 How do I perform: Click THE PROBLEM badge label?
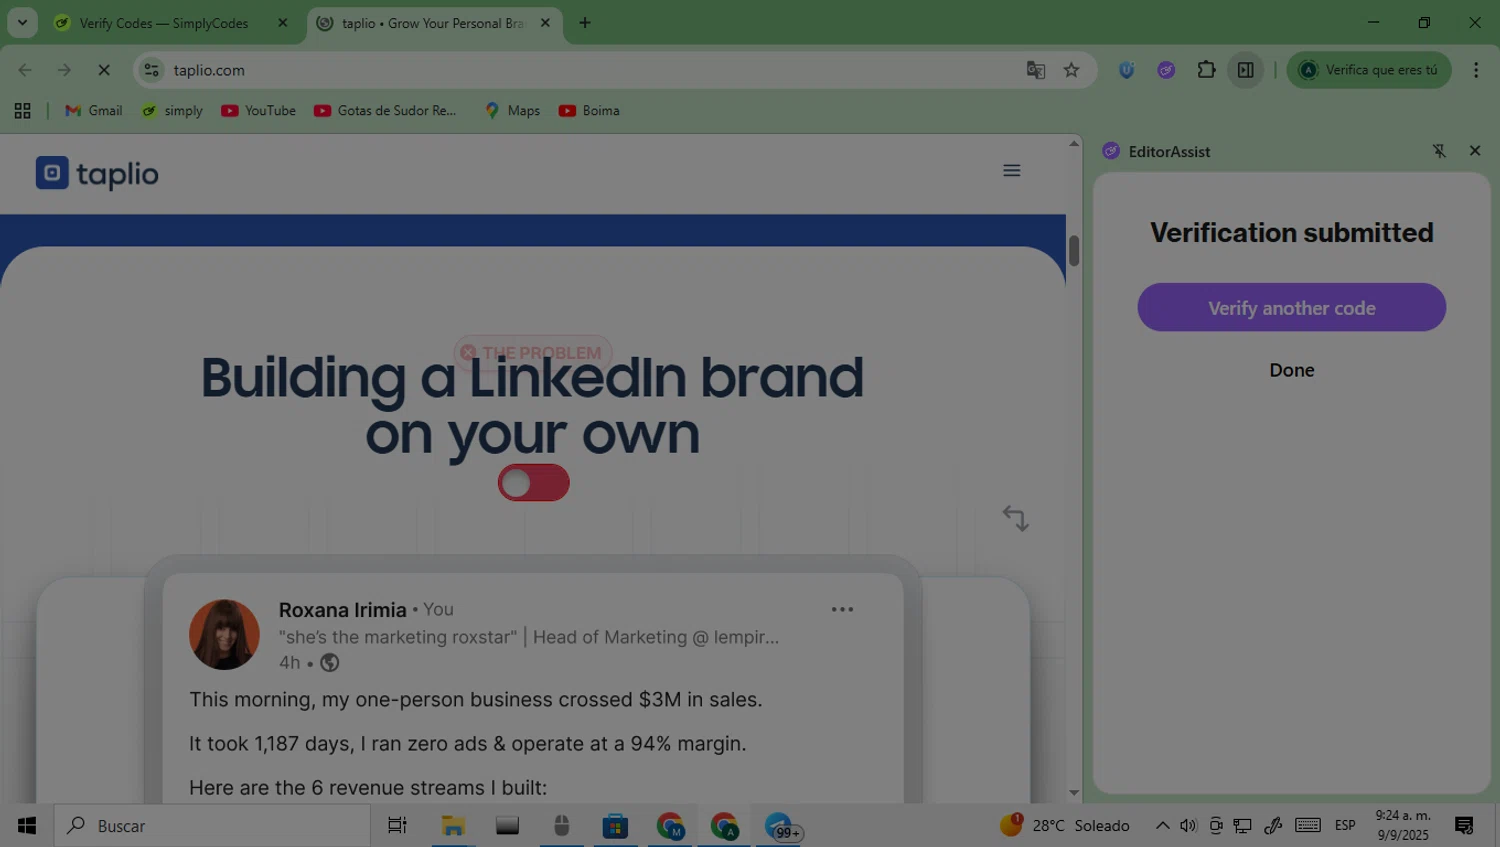point(532,352)
